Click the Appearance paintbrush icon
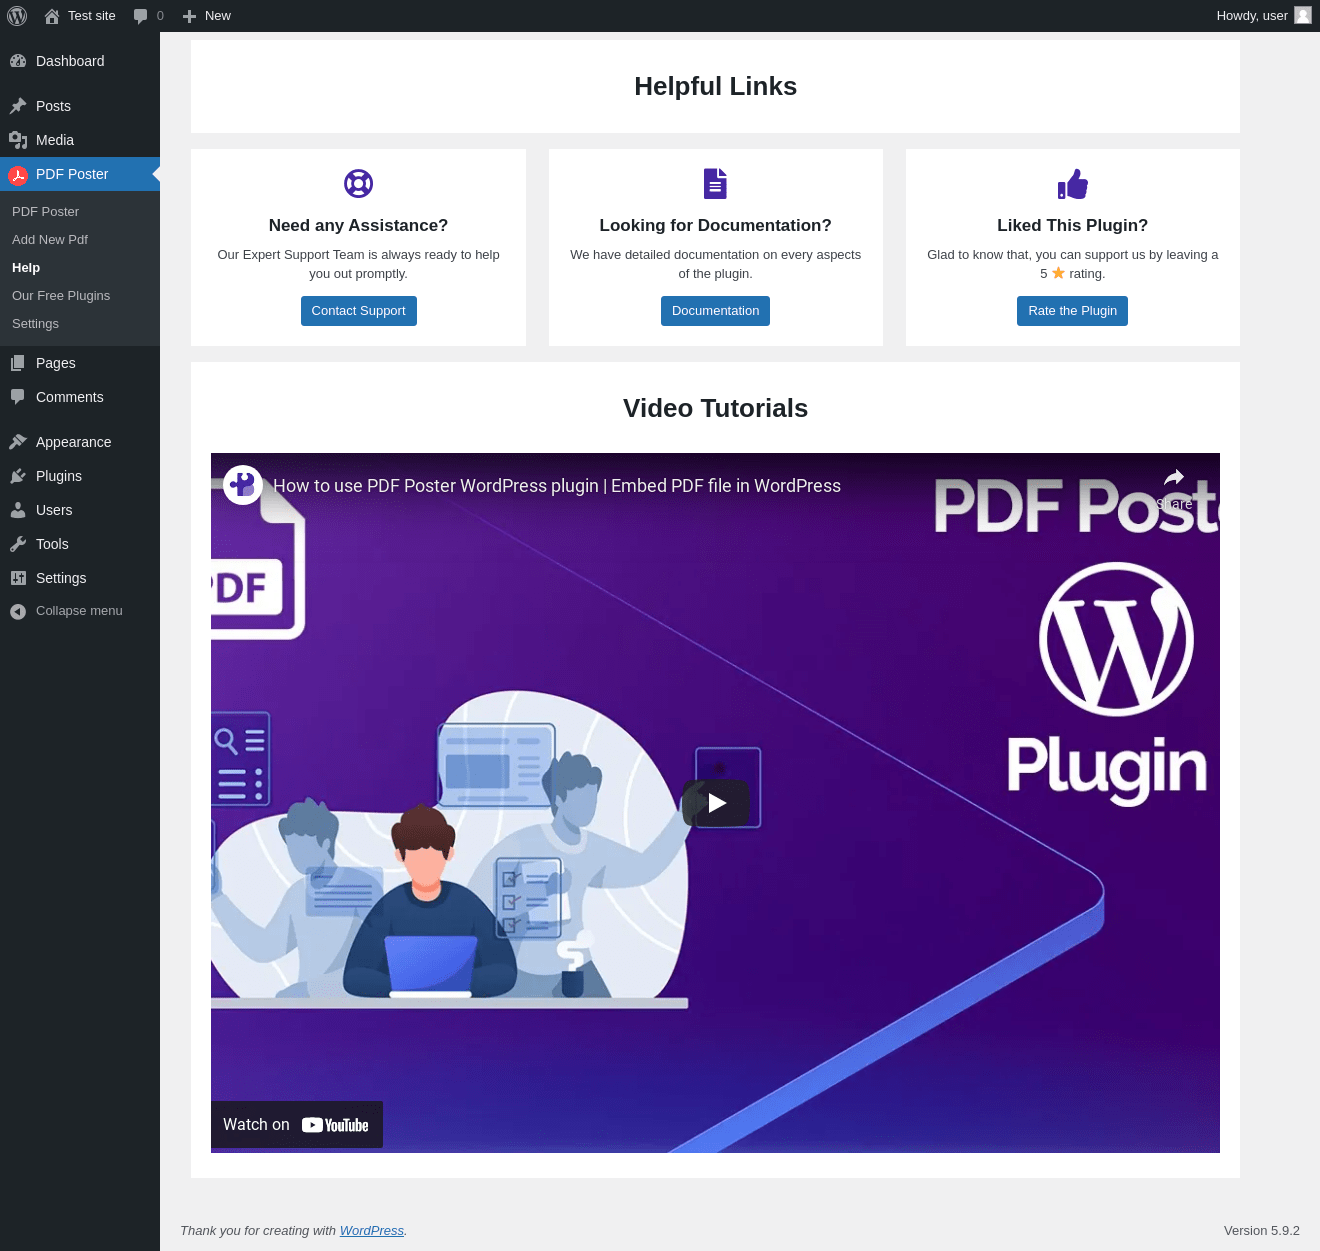Screen dimensions: 1320x1251 click(18, 442)
